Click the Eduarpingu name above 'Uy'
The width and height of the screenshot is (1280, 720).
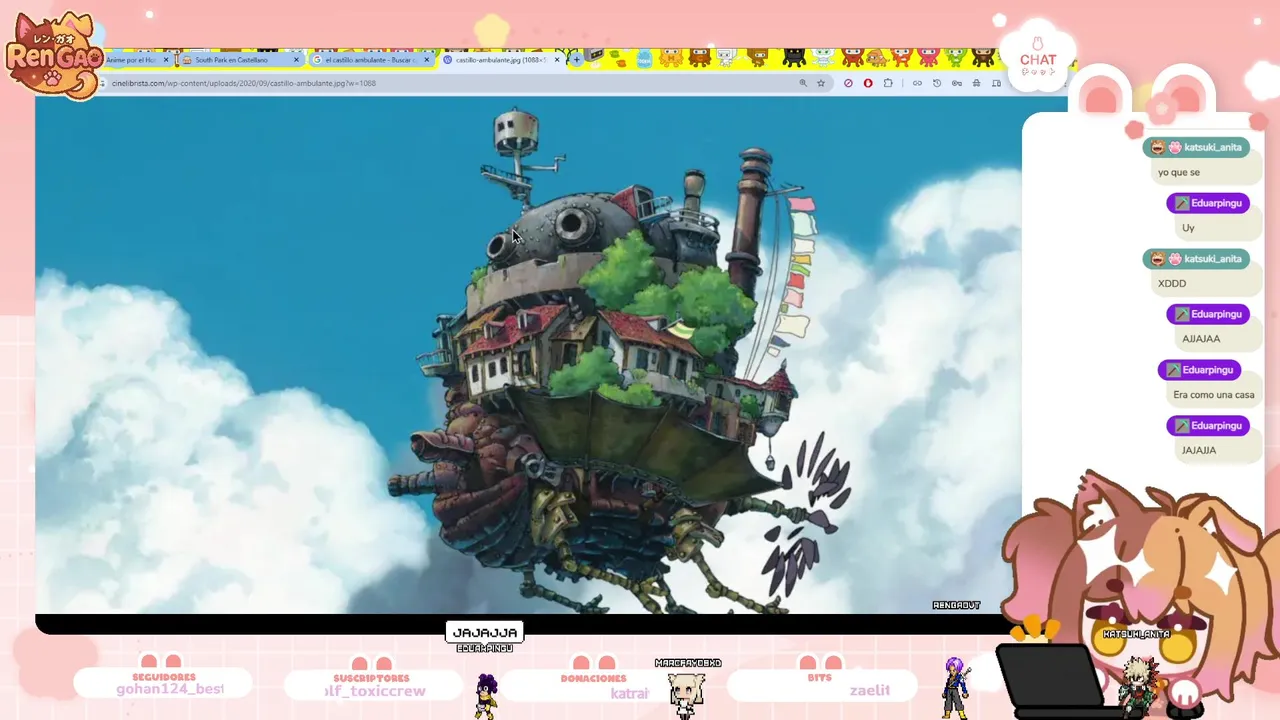coord(1216,203)
